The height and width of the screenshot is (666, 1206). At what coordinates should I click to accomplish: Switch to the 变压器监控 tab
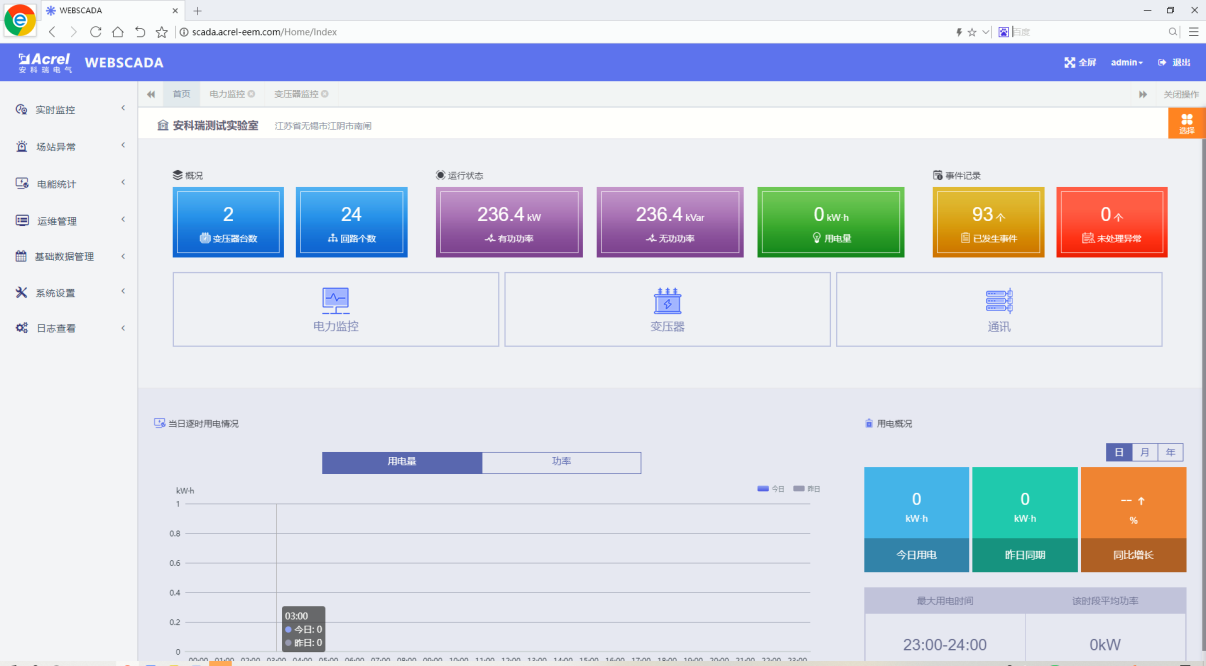[x=297, y=94]
